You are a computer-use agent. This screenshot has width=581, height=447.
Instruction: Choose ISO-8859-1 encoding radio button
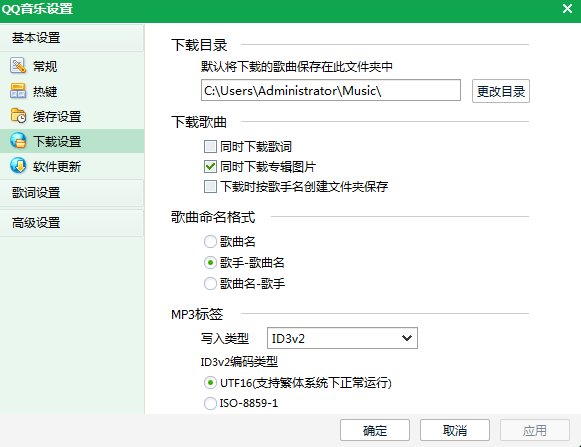[210, 403]
